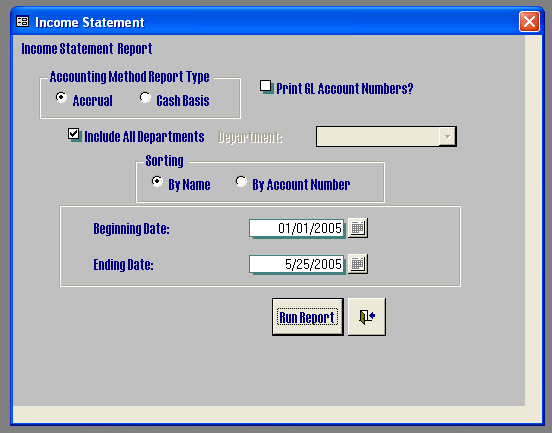The image size is (552, 433).
Task: Click the Ending Date field showing 5/25/2005
Action: click(296, 264)
